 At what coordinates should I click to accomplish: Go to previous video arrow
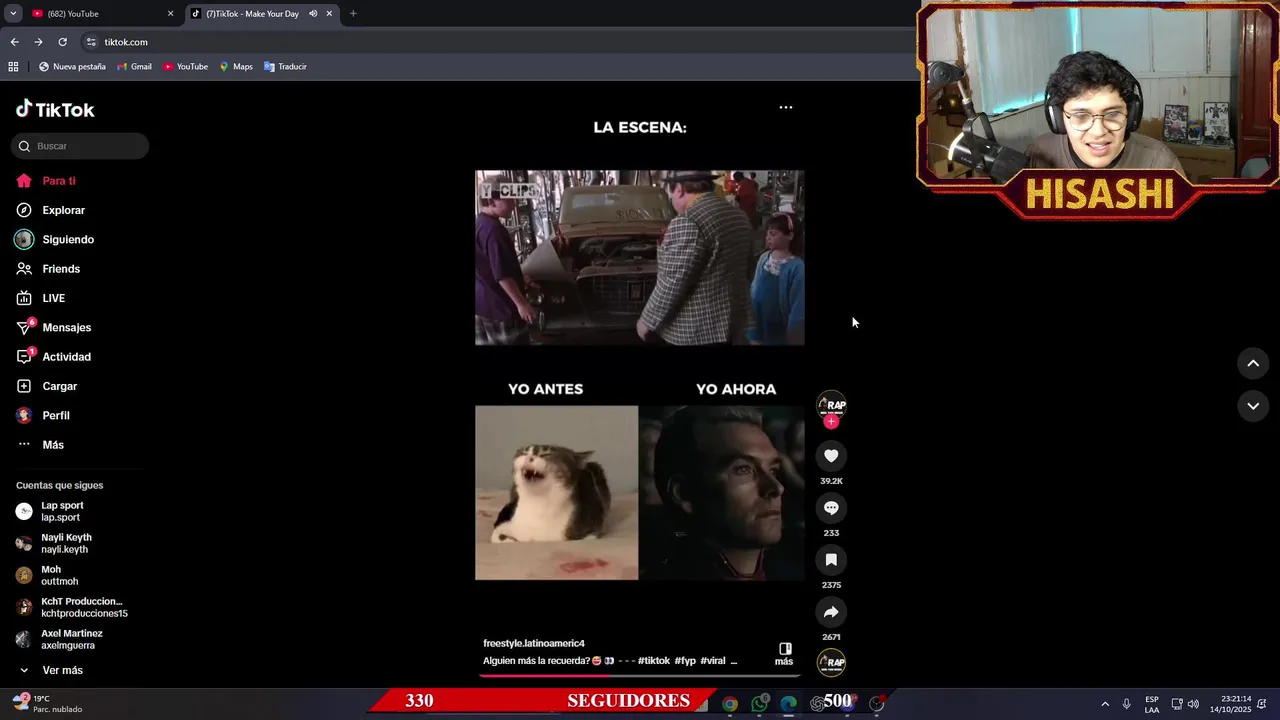[1253, 364]
